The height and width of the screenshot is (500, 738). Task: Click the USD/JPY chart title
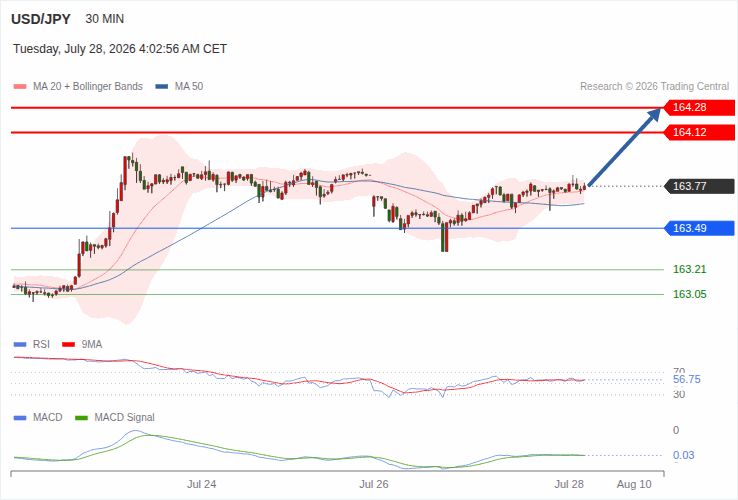point(41,19)
